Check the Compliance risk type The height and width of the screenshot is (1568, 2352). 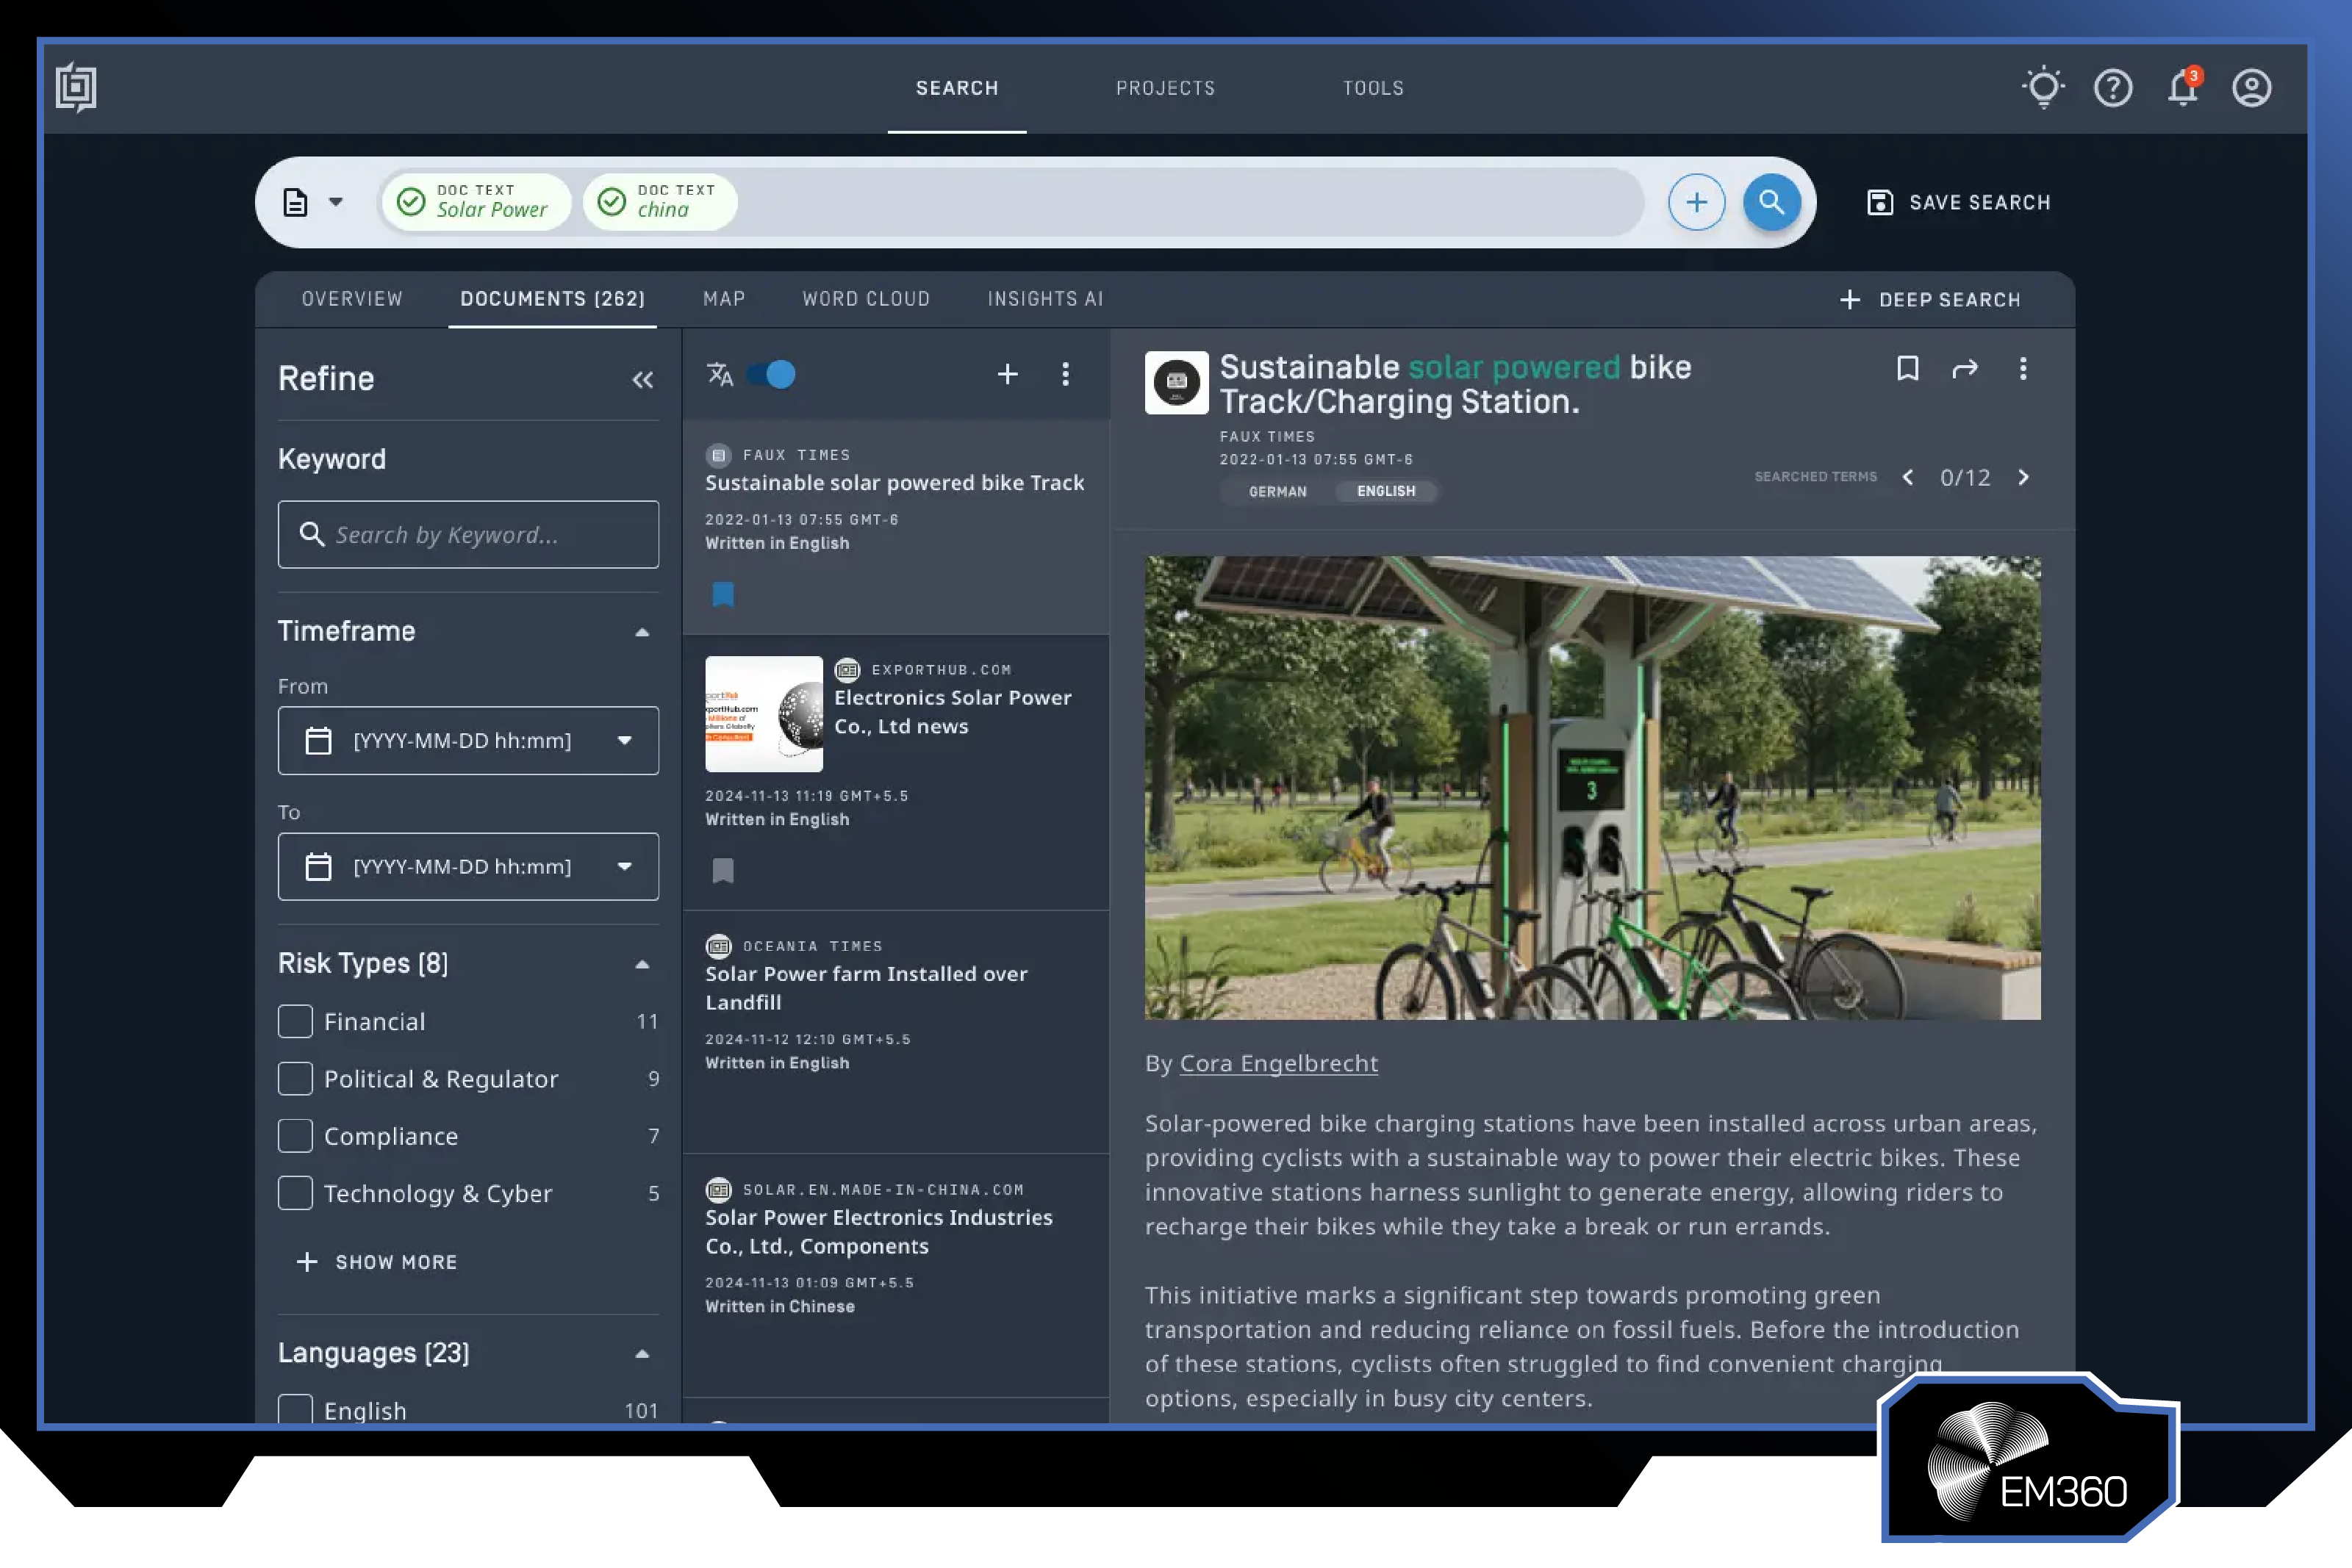295,1136
